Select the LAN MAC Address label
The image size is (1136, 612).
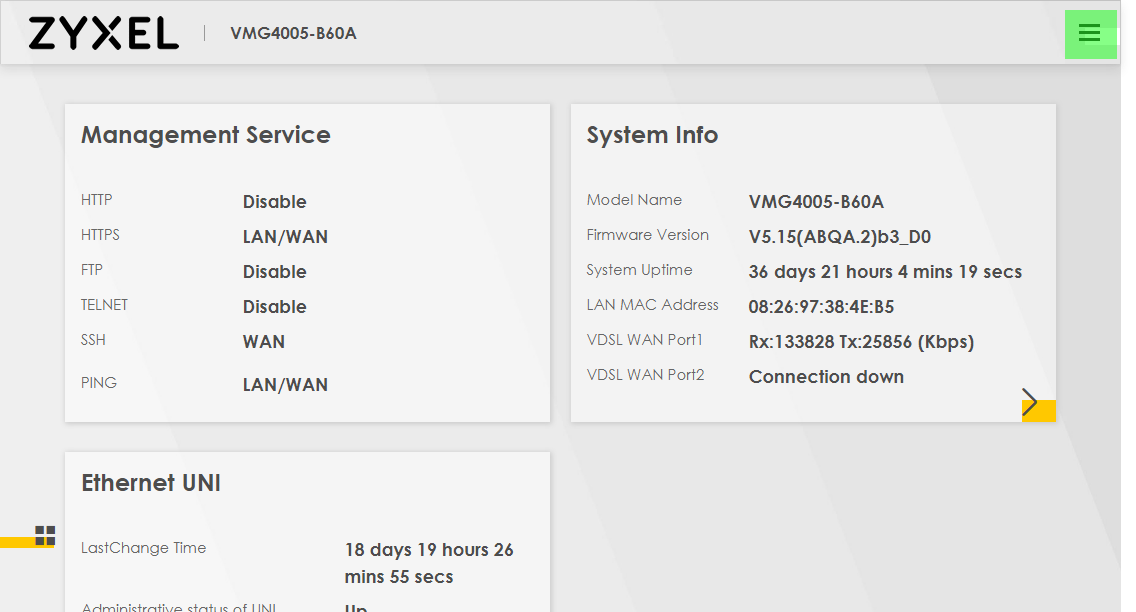(x=653, y=305)
